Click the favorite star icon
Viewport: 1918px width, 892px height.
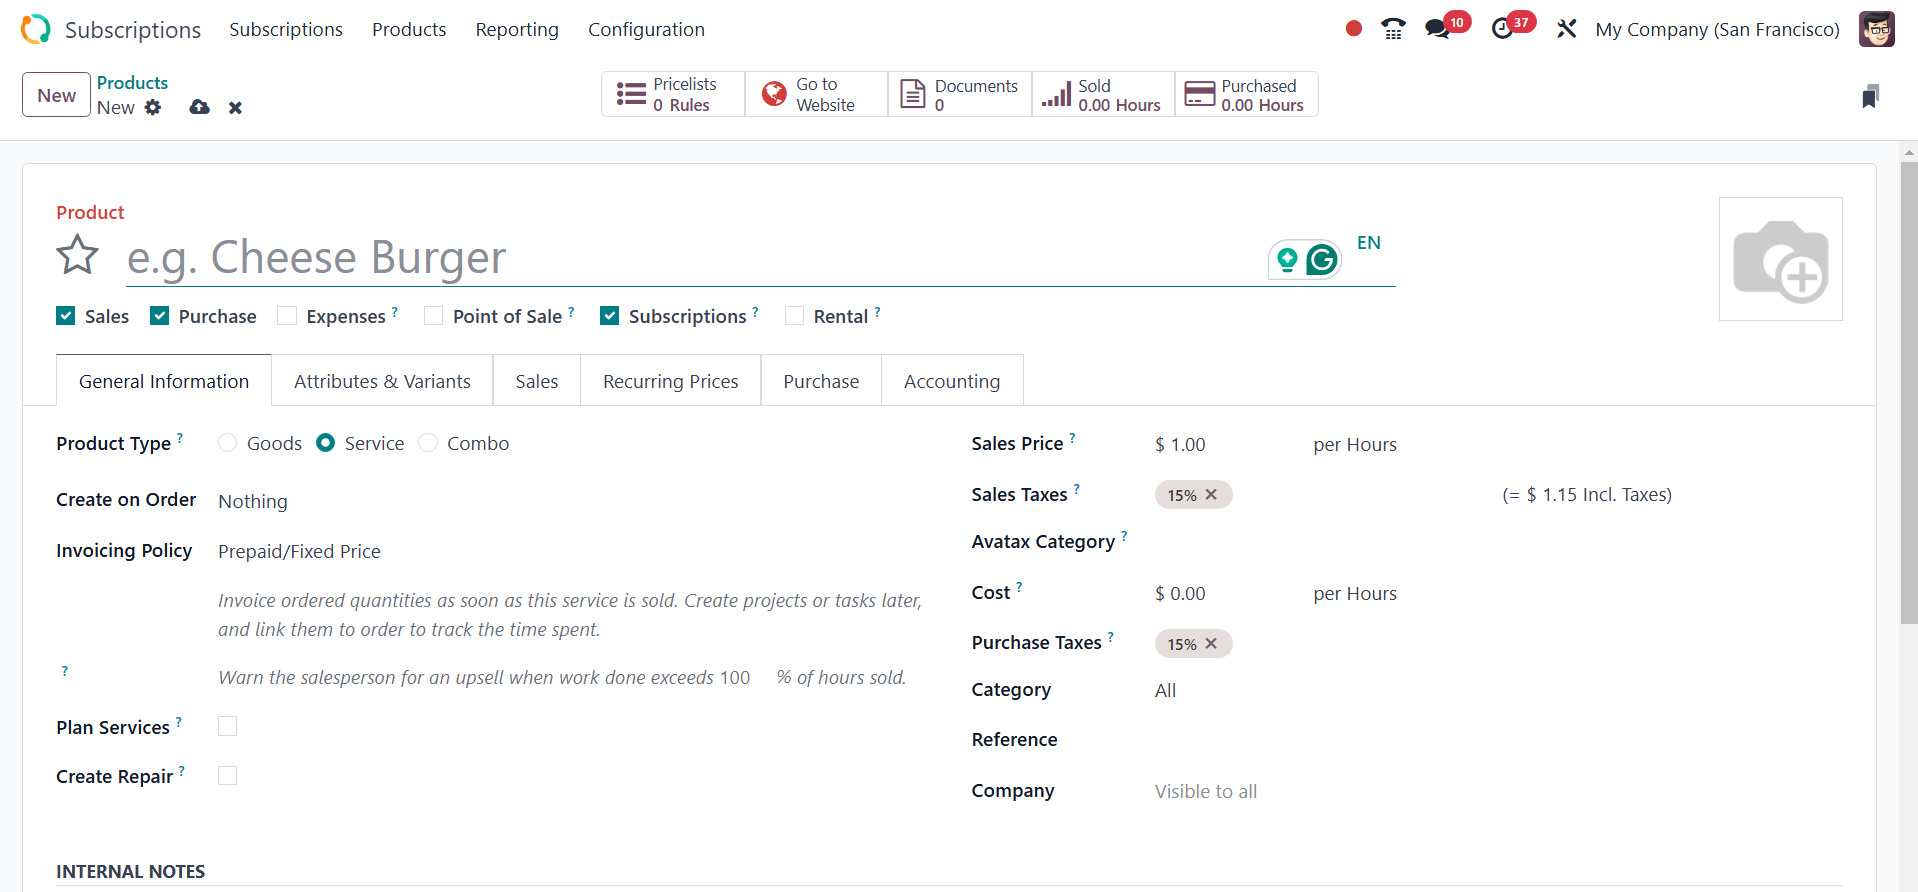coord(77,255)
